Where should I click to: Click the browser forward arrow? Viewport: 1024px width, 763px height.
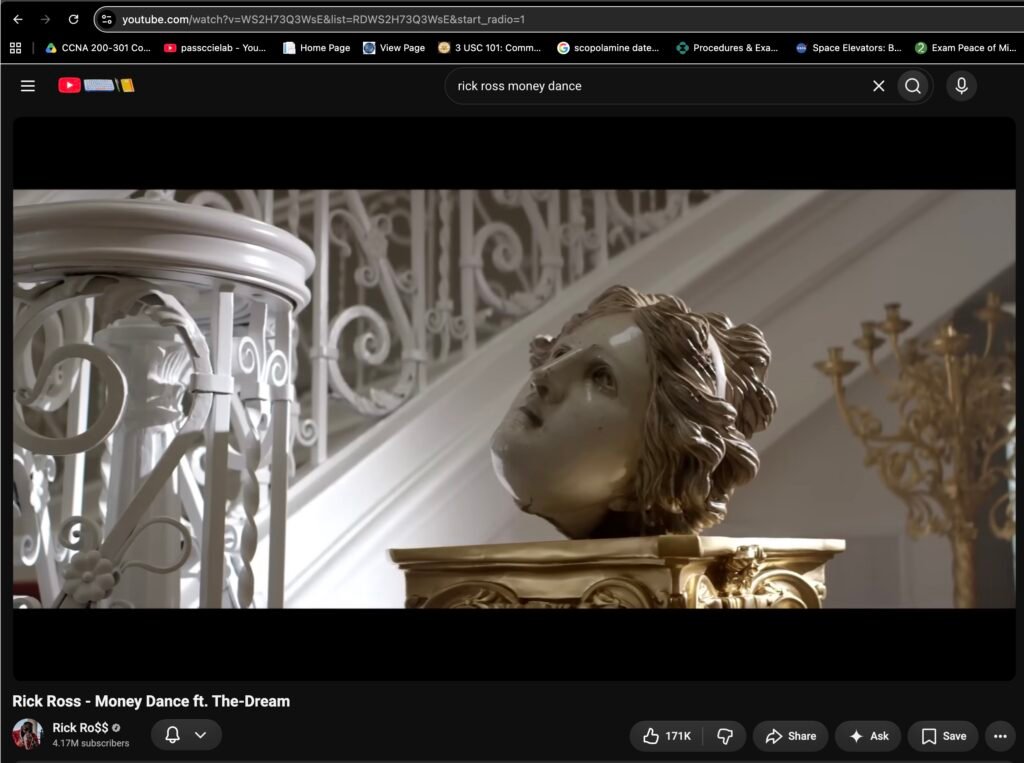pos(45,20)
